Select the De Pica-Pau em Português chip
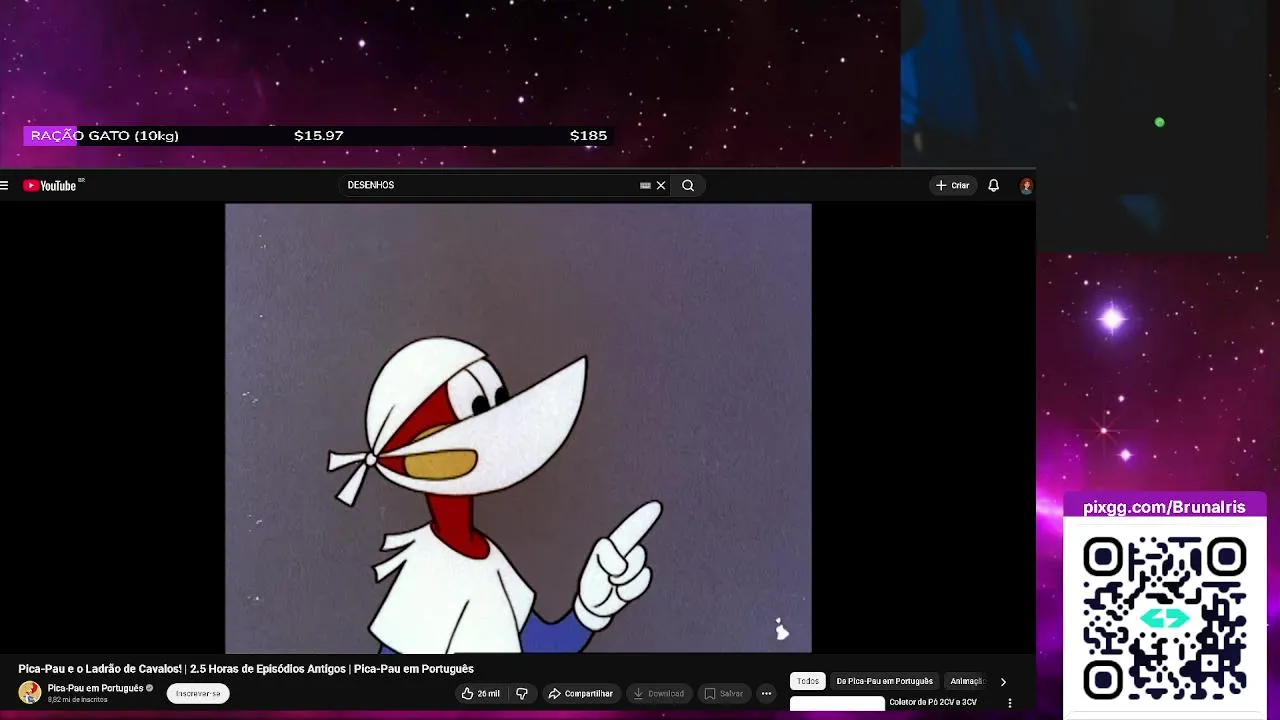Viewport: 1280px width, 720px height. pos(884,681)
